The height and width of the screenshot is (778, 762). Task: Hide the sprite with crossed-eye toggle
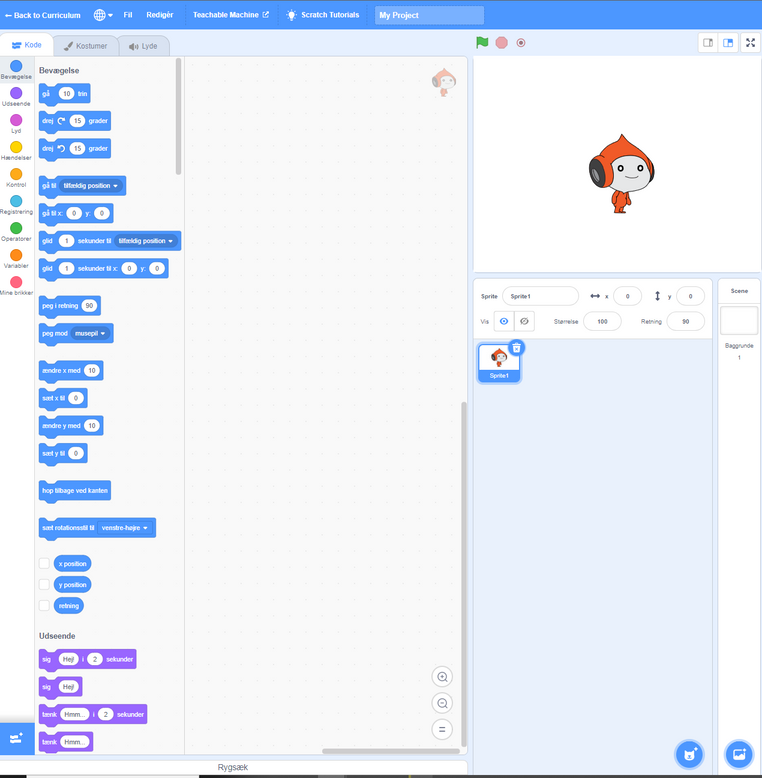tap(526, 322)
